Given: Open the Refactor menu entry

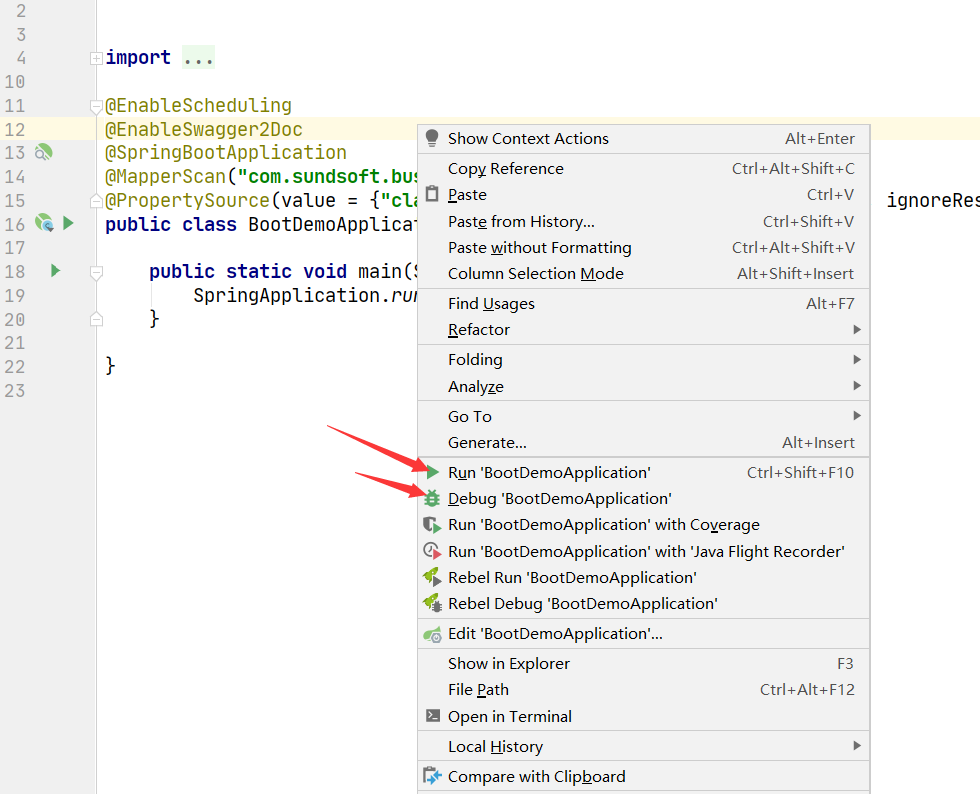Looking at the screenshot, I should tap(644, 329).
